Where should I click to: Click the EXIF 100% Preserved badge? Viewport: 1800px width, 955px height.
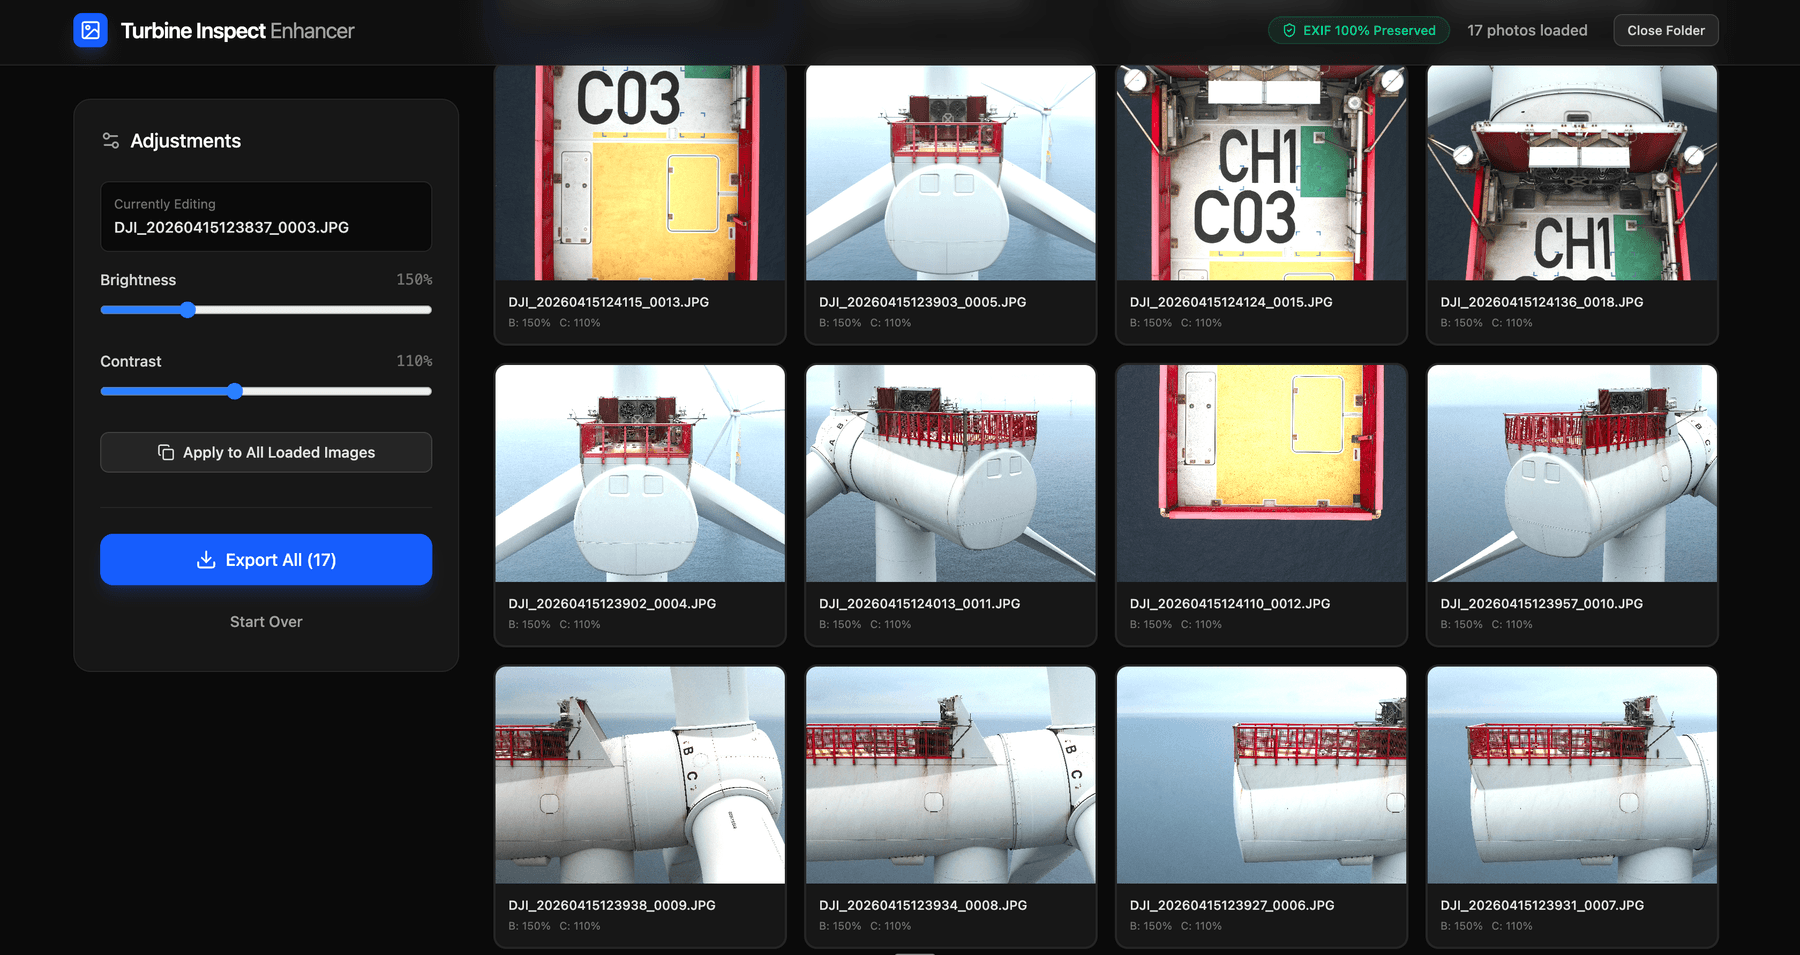point(1359,31)
